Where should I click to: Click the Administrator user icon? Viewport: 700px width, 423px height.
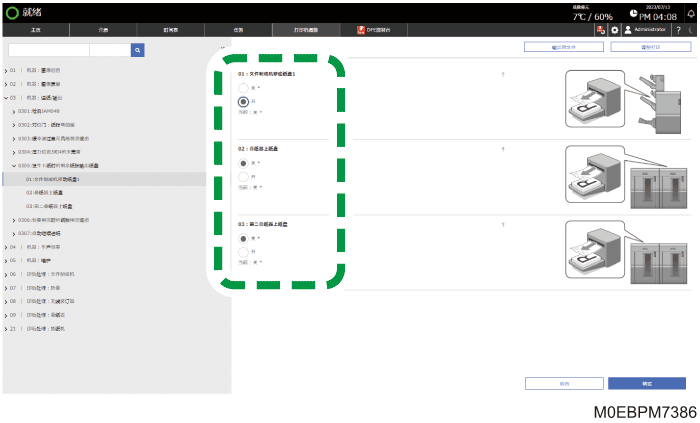coord(628,30)
